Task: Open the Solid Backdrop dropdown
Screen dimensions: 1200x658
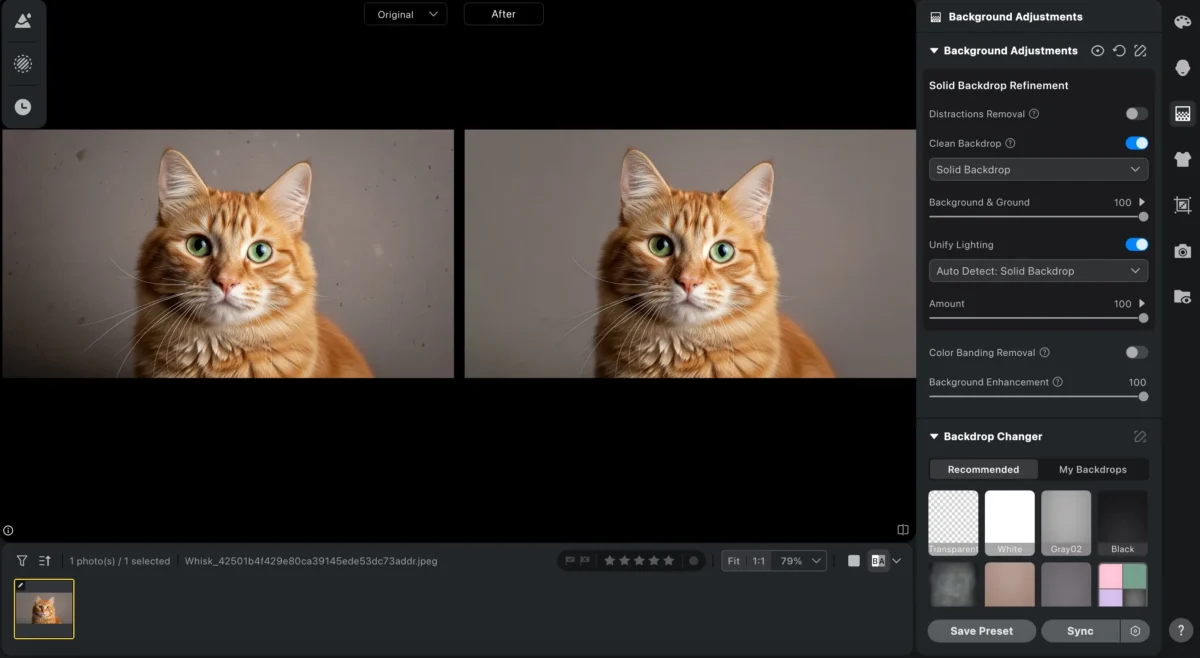Action: [x=1037, y=169]
